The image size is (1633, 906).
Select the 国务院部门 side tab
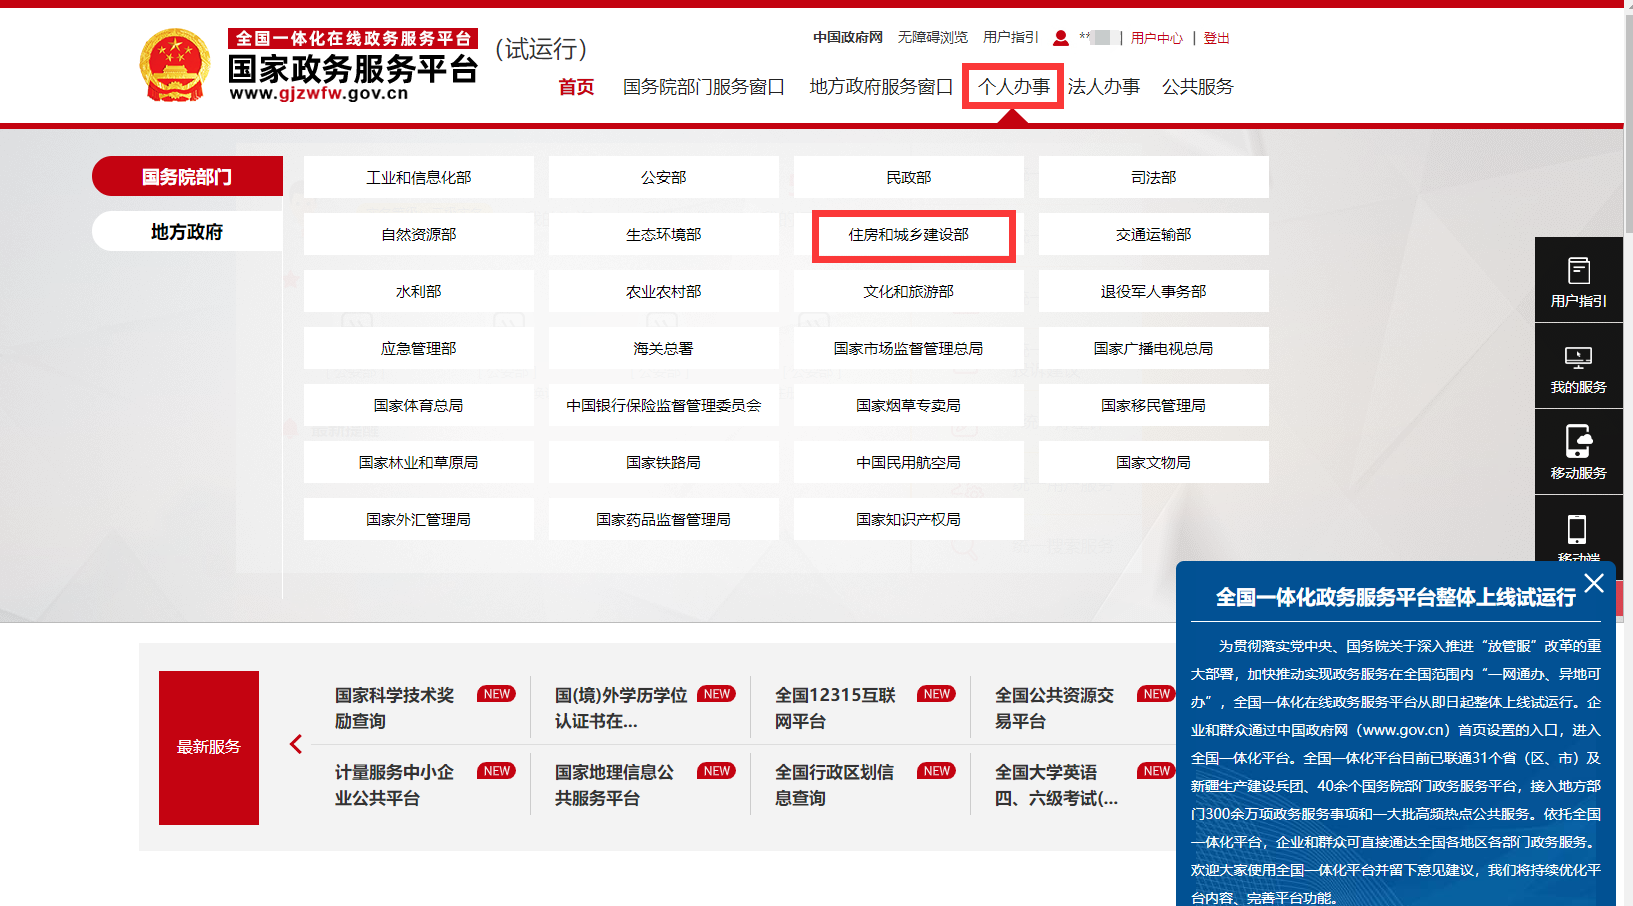coord(187,176)
